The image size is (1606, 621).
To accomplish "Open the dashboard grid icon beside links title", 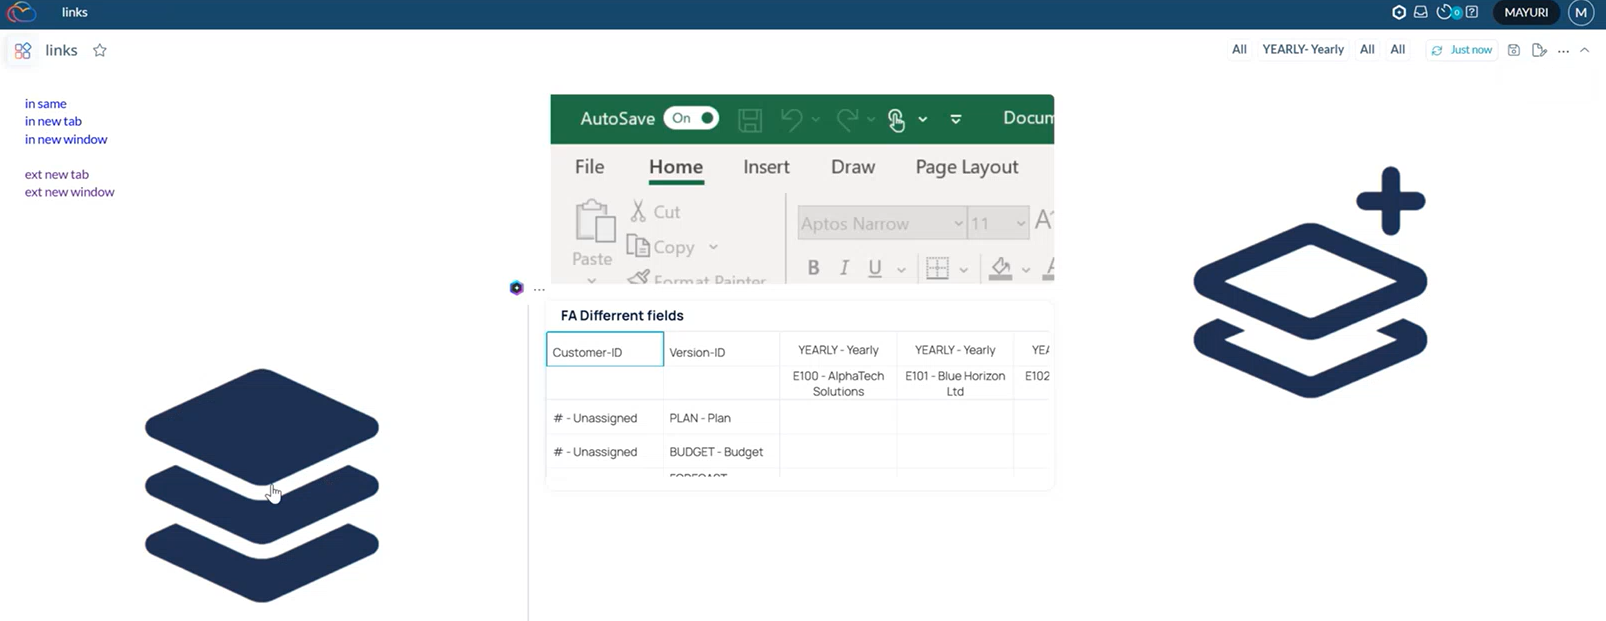I will click(x=23, y=50).
